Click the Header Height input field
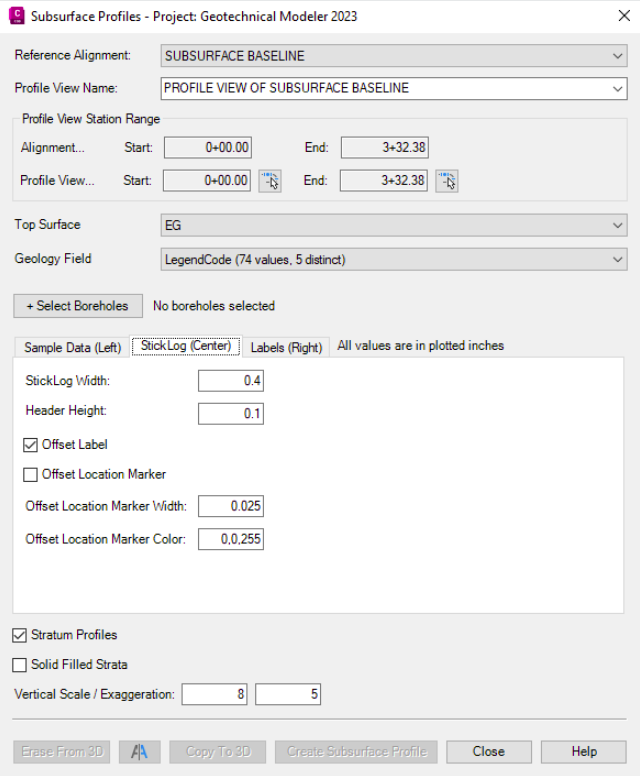 231,414
